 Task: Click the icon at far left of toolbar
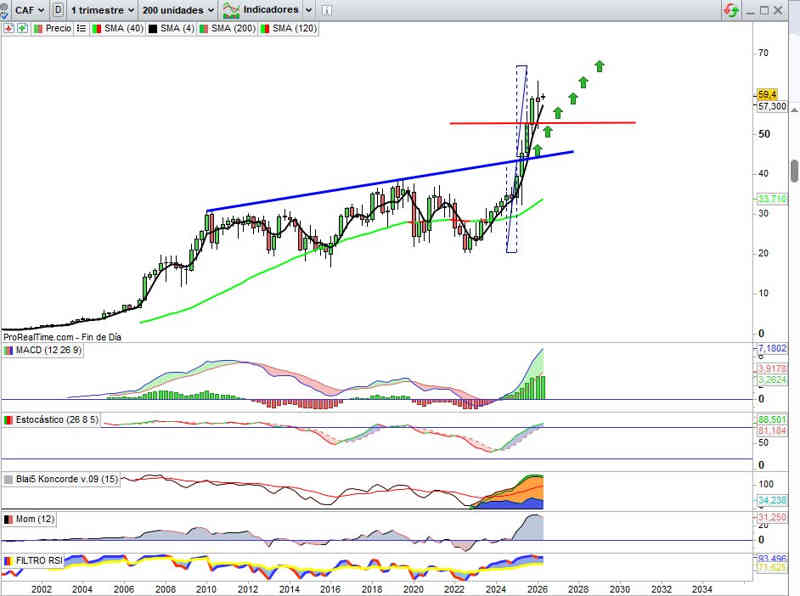[x=6, y=10]
